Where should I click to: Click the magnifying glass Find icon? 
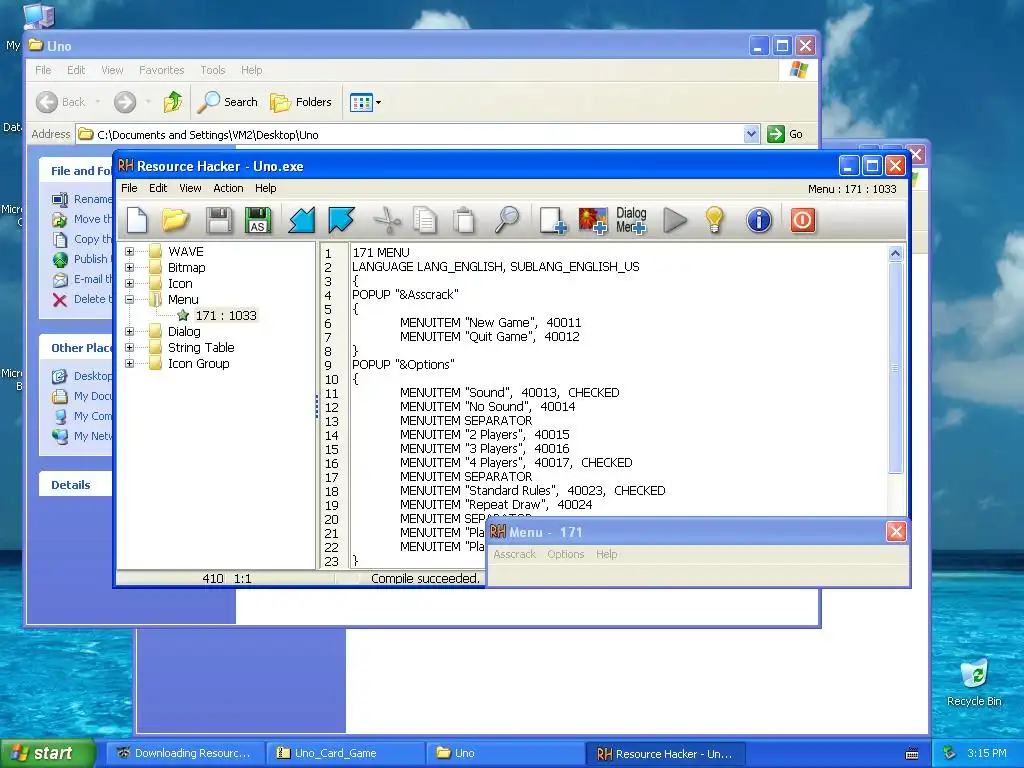[506, 220]
